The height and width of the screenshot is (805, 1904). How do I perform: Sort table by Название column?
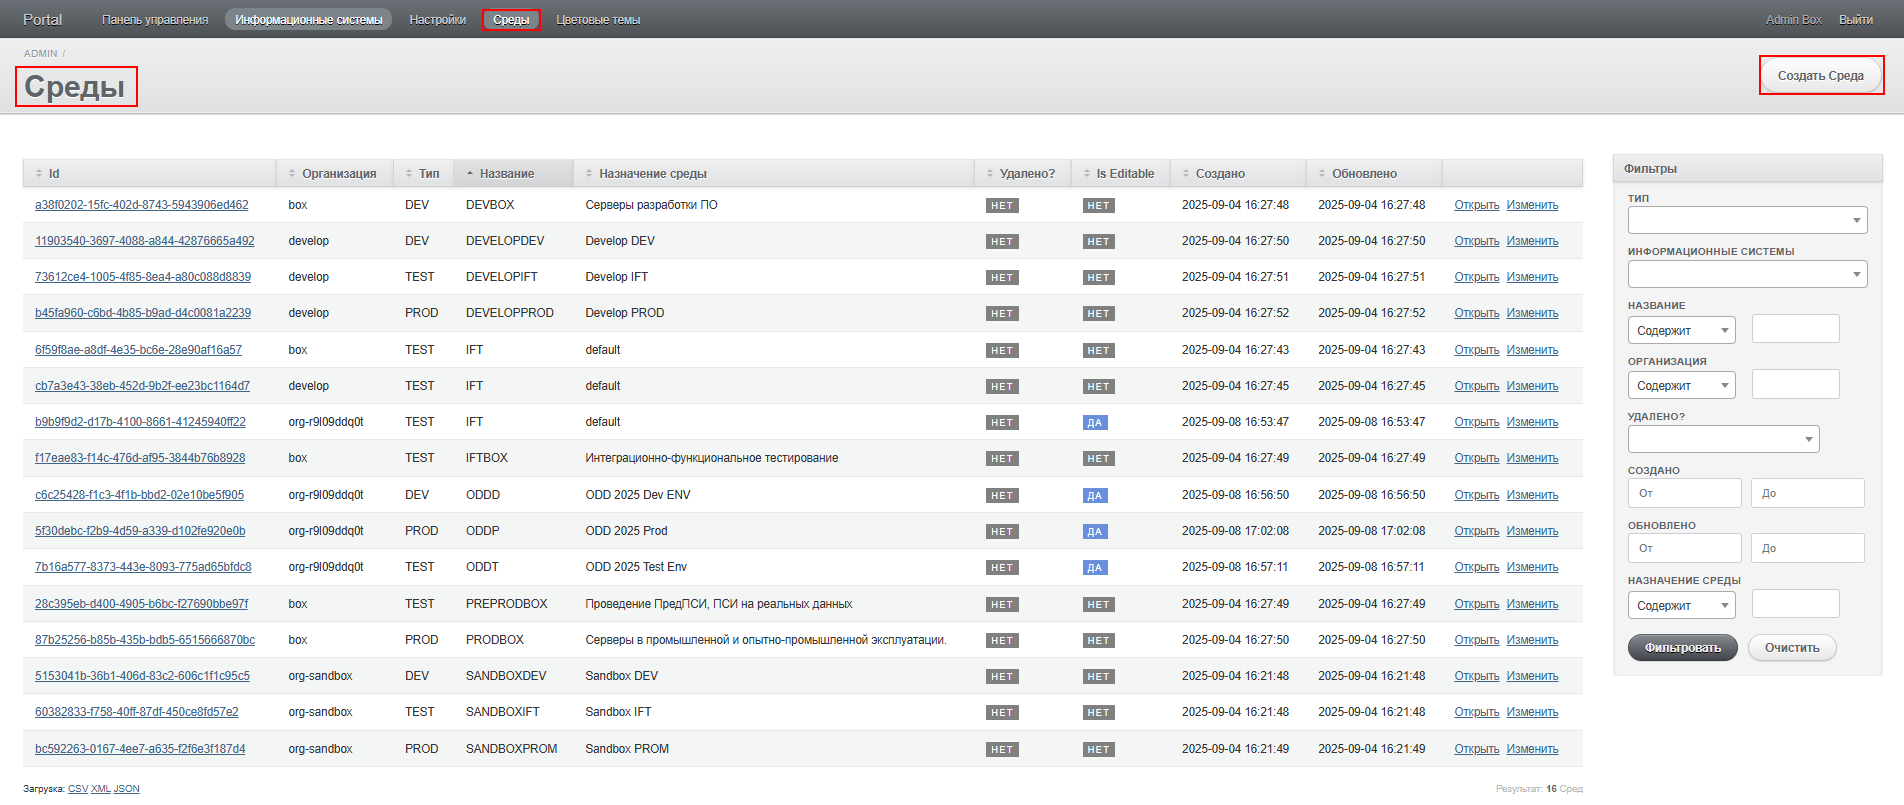point(507,173)
